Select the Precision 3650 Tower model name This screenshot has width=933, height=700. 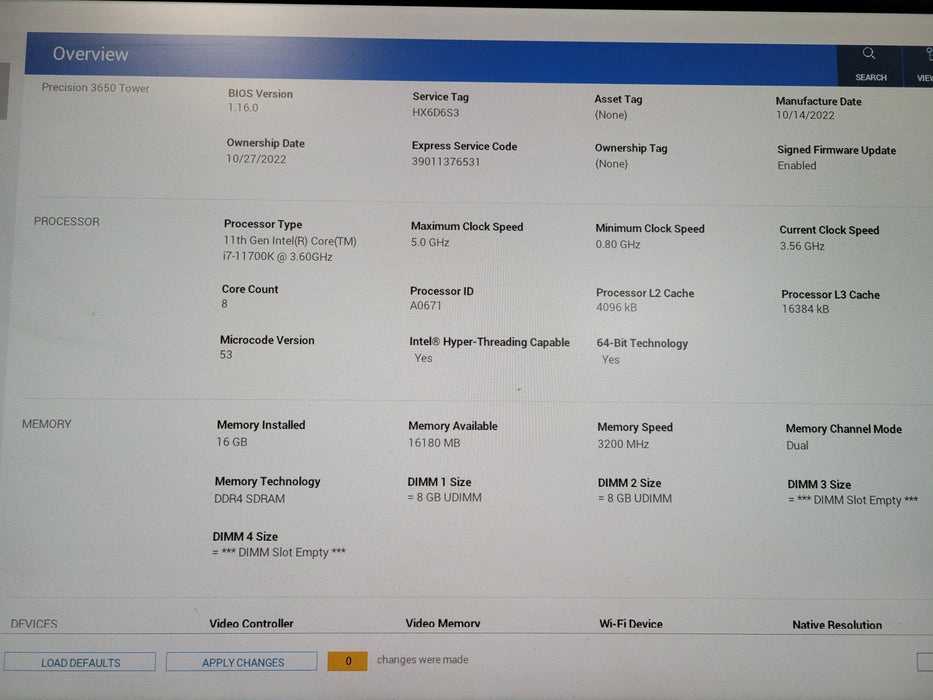click(95, 88)
